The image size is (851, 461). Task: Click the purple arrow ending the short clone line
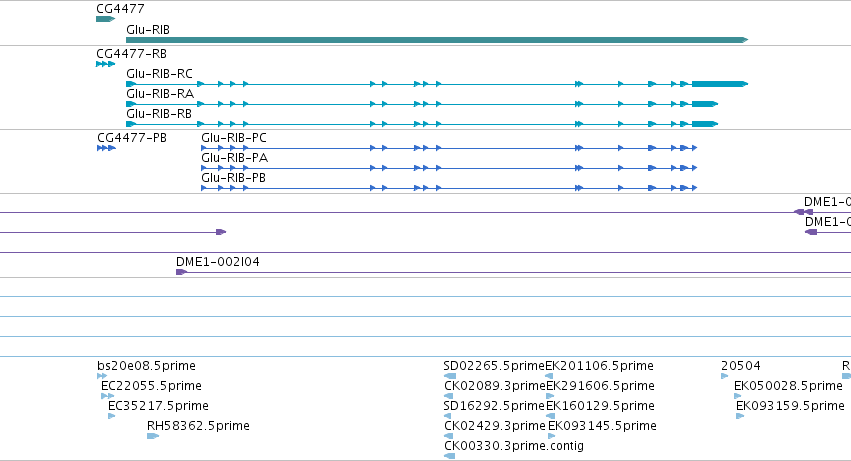(x=221, y=232)
